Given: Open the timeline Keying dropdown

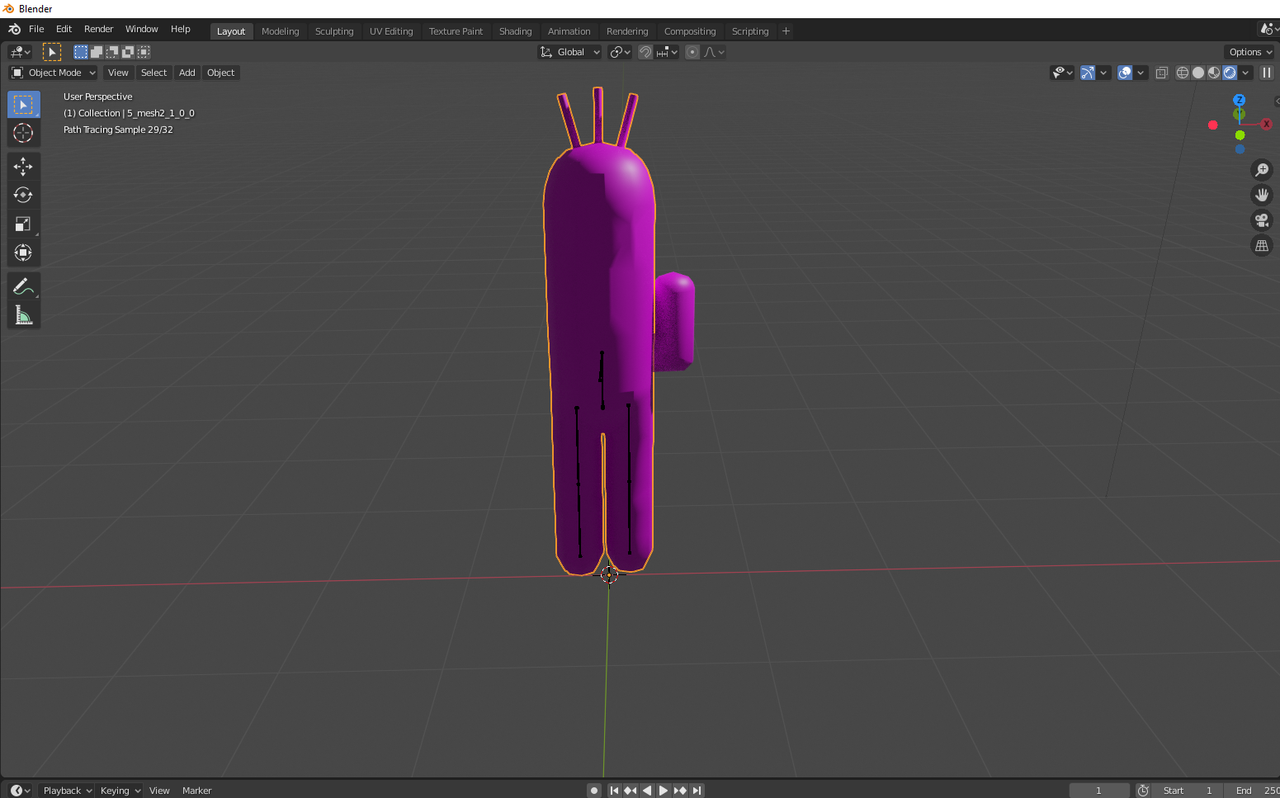Looking at the screenshot, I should (x=120, y=790).
